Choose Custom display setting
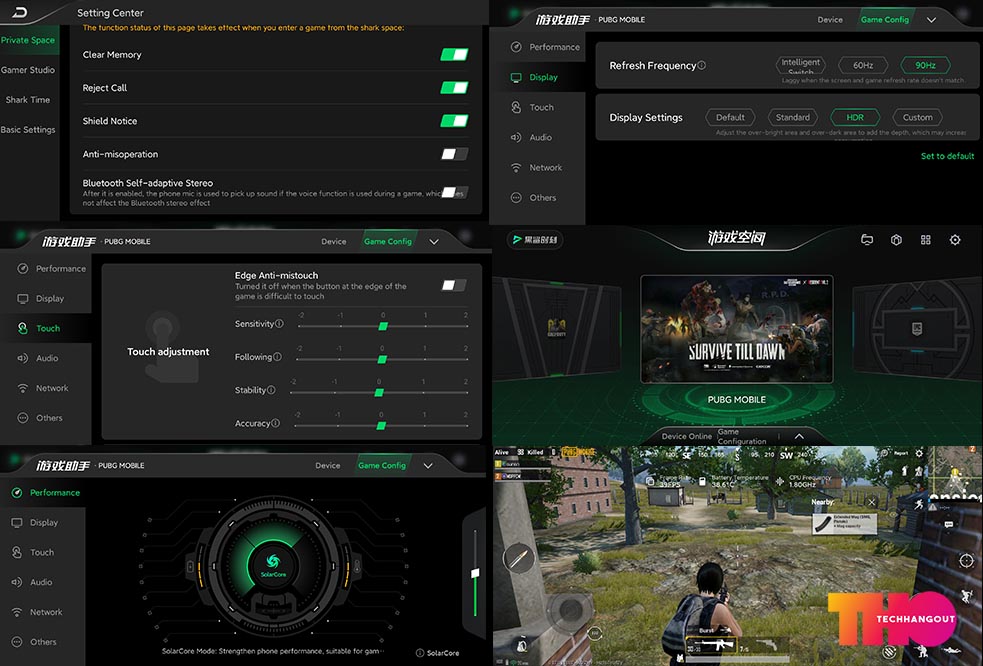 (917, 117)
